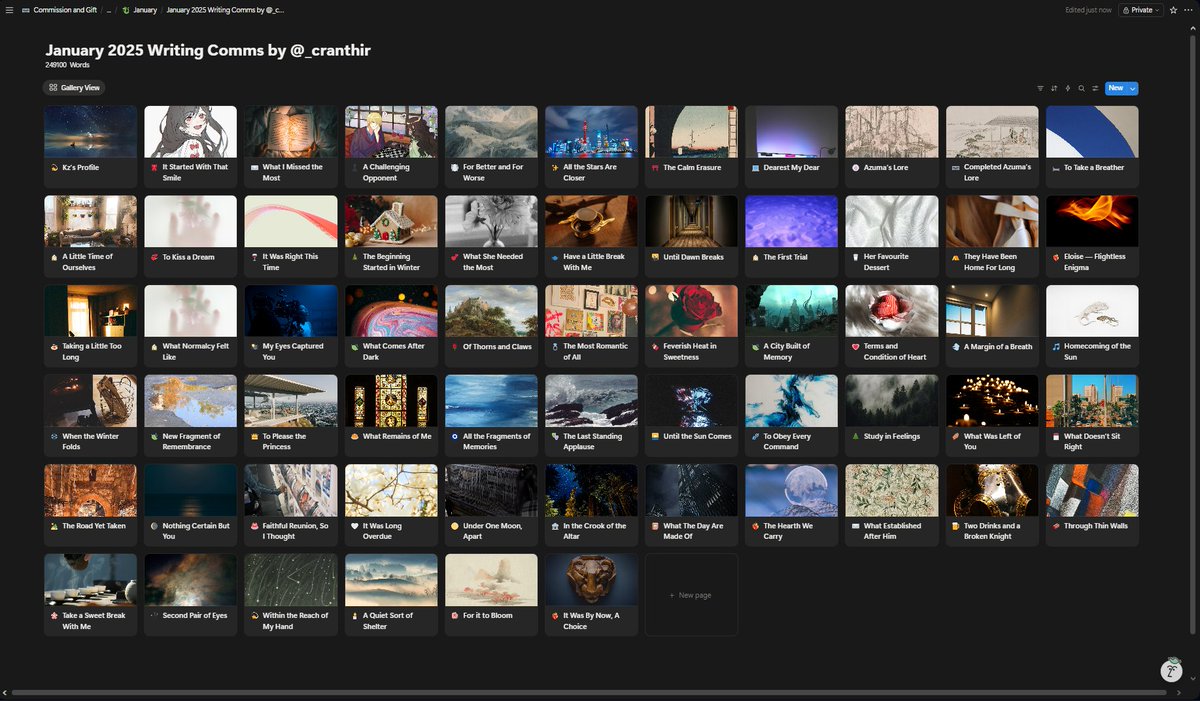
Task: Open the three-dot page options menu
Action: pos(1189,10)
